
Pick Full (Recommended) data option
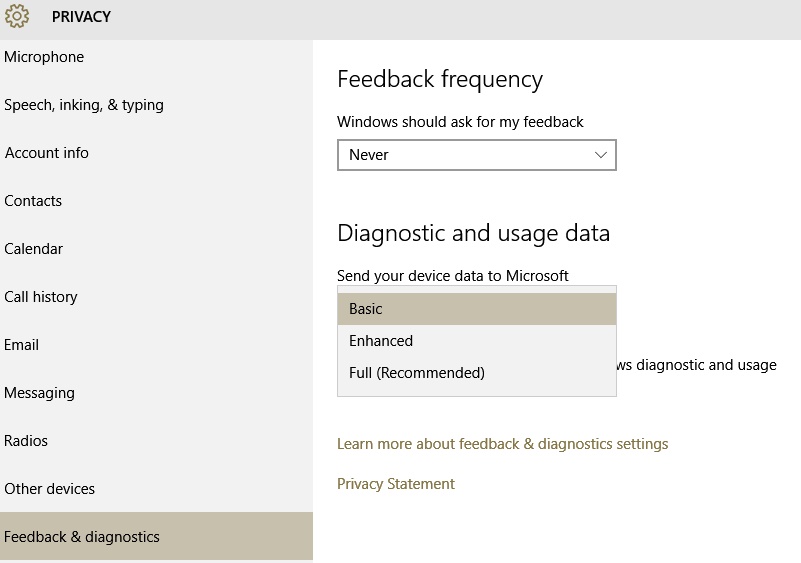click(x=477, y=373)
